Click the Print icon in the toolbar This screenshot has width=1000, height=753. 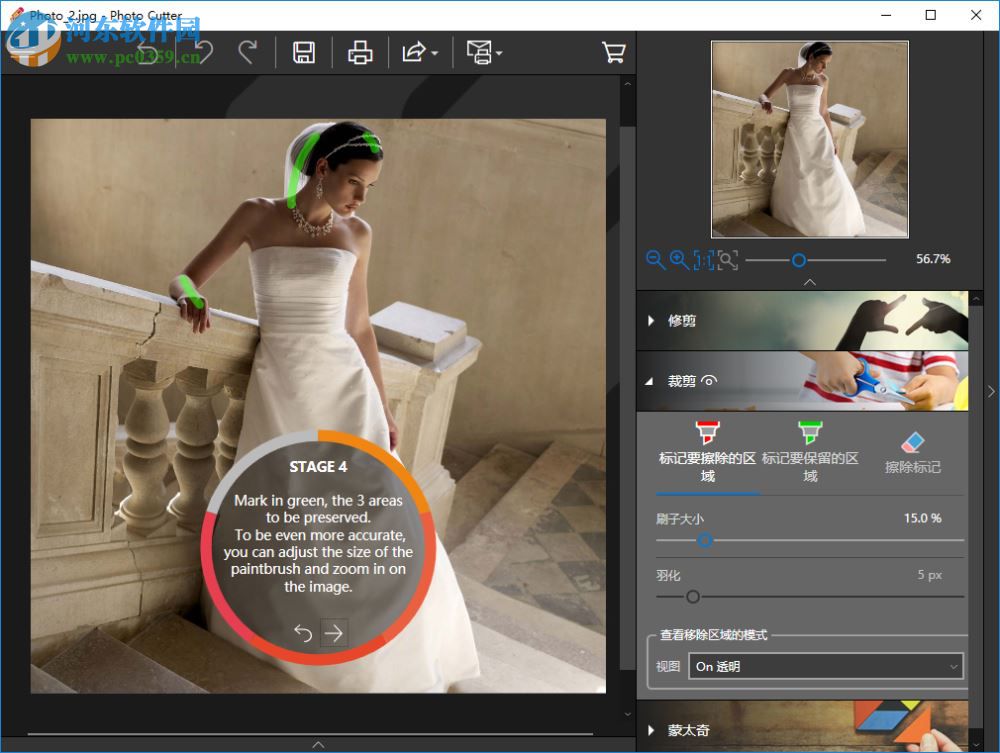360,52
